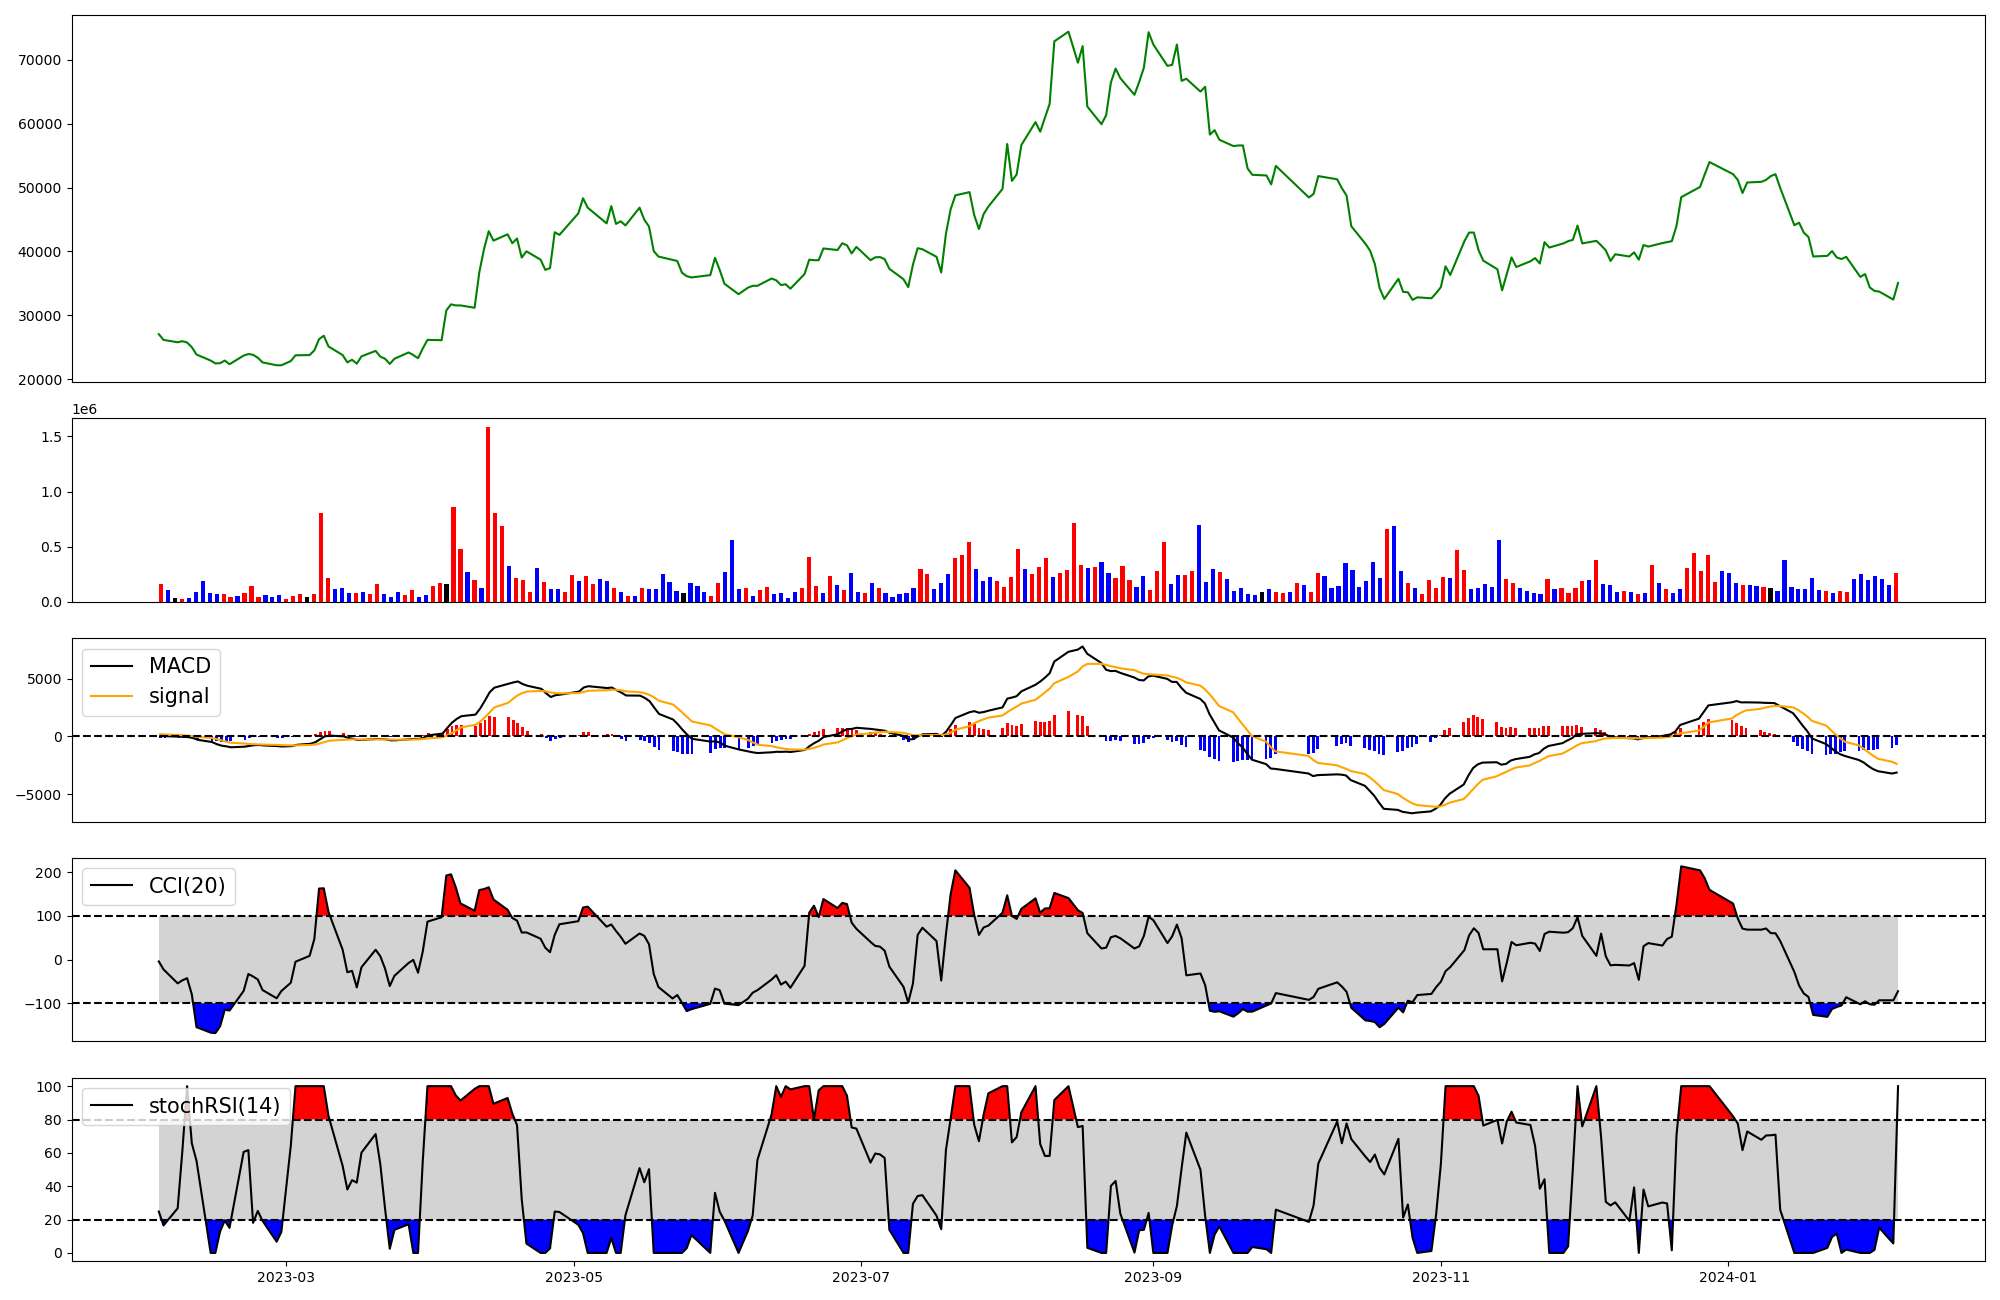
Task: Click the 60 tick on stochRSI axis
Action: [x=55, y=1153]
